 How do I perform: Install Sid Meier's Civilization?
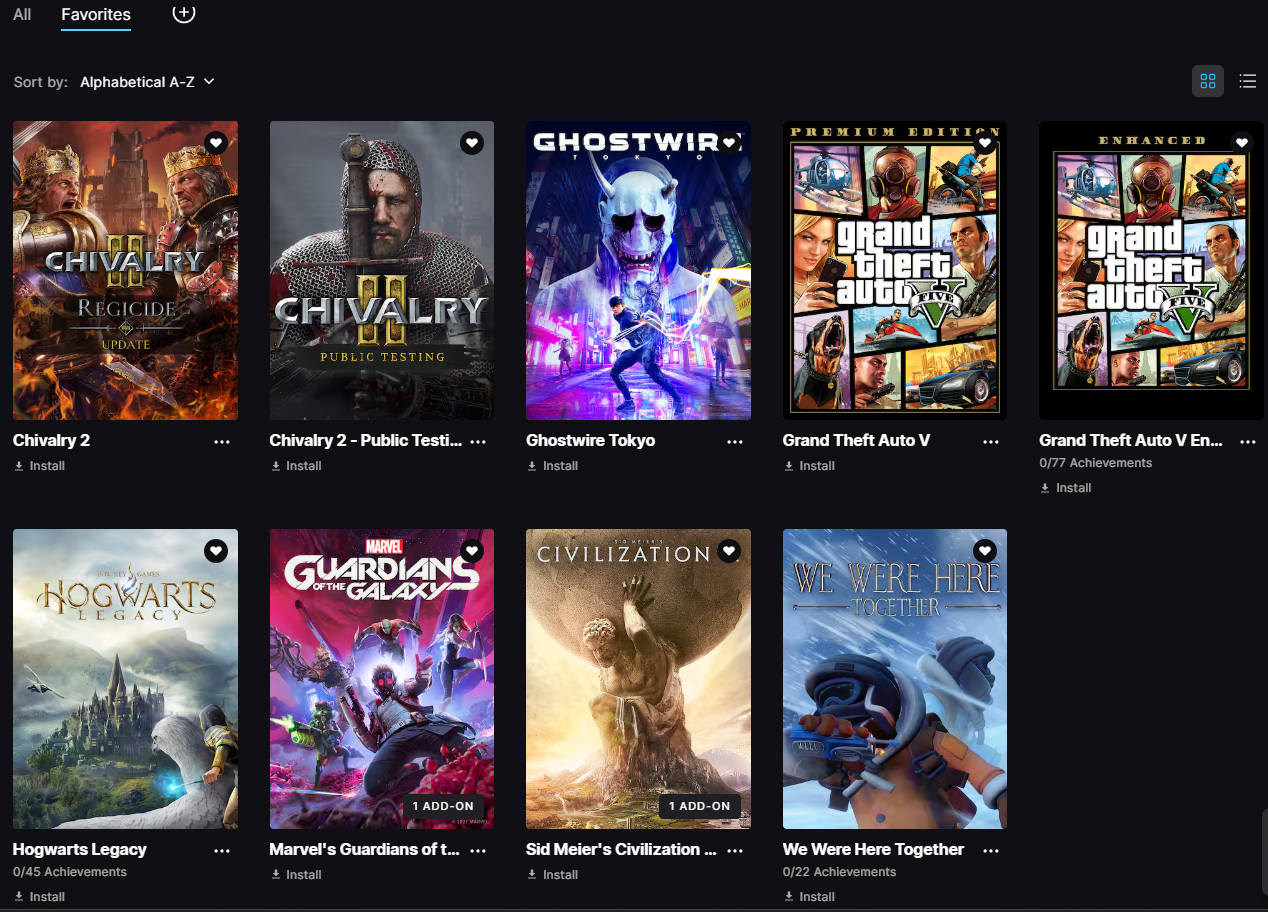553,875
